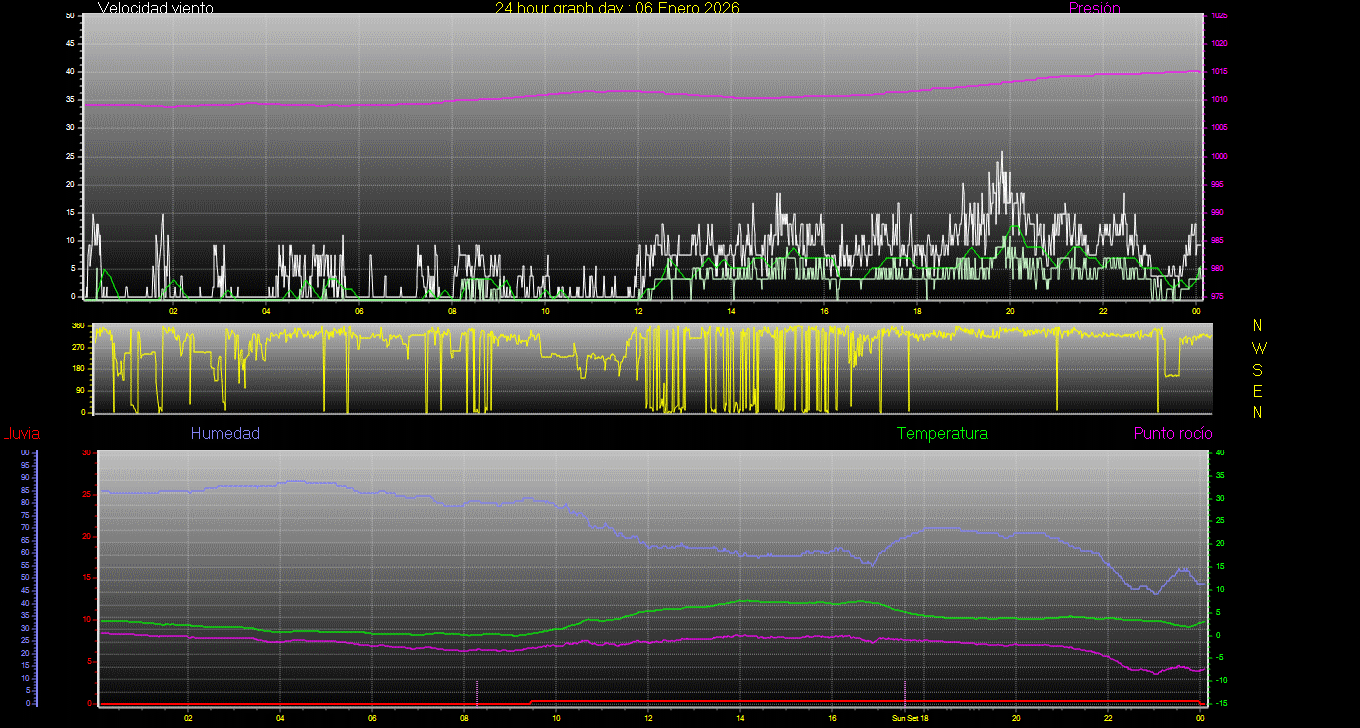Click the 1015 value on the pressure axis
Screen dimensions: 1360x728
[x=1219, y=72]
